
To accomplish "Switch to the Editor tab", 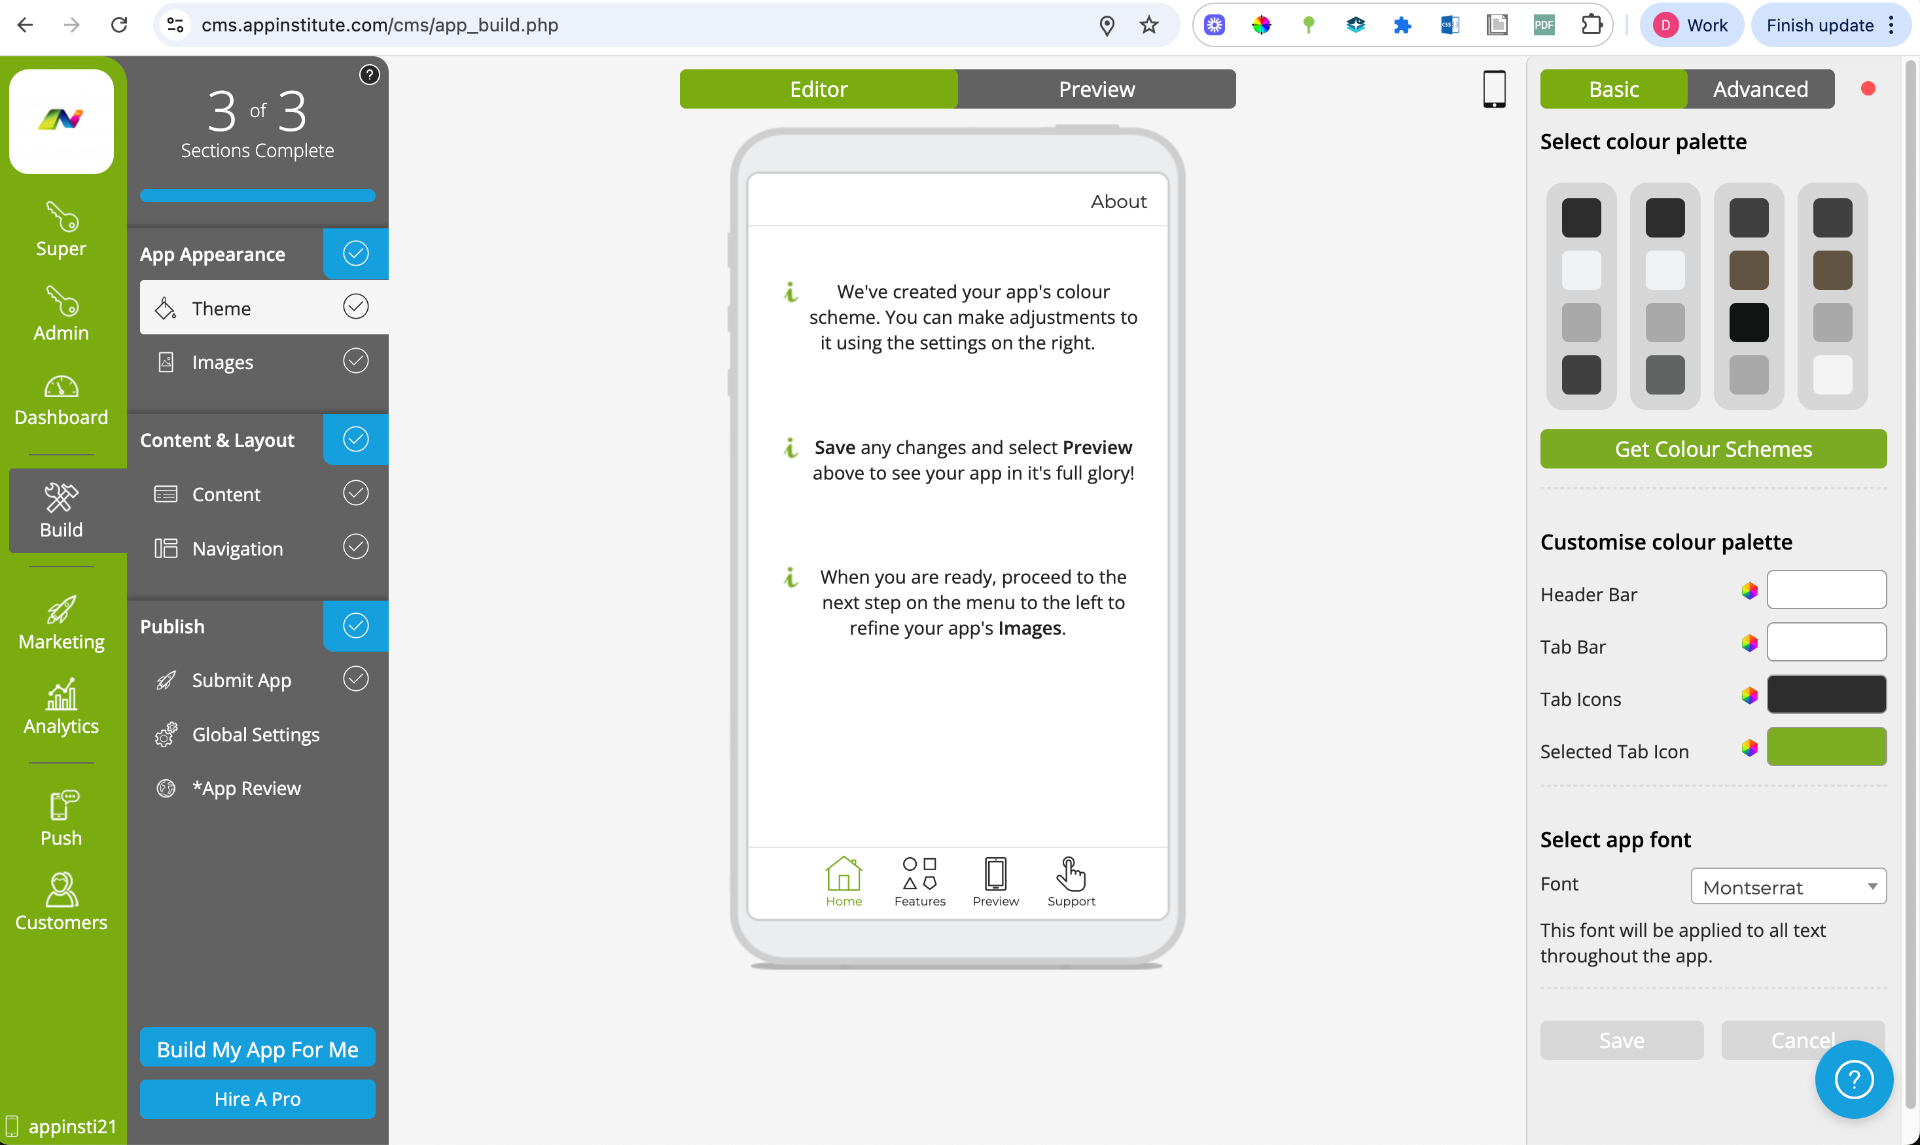I will click(818, 89).
